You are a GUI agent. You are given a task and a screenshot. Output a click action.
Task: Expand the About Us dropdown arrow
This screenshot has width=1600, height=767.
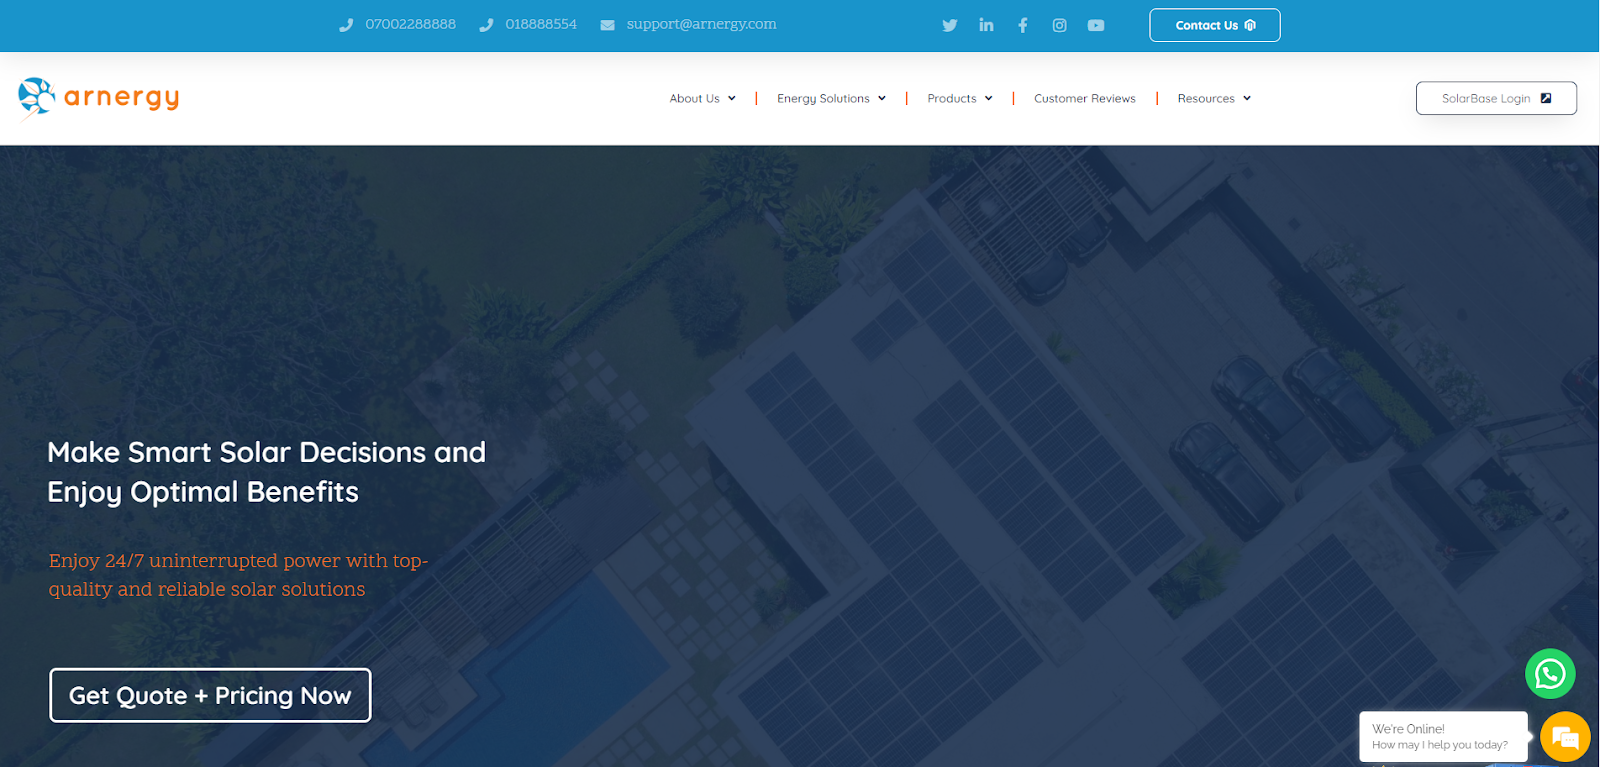pyautogui.click(x=731, y=98)
